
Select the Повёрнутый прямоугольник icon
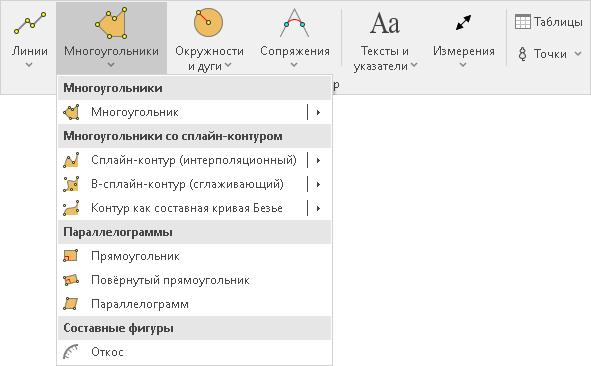tap(71, 280)
